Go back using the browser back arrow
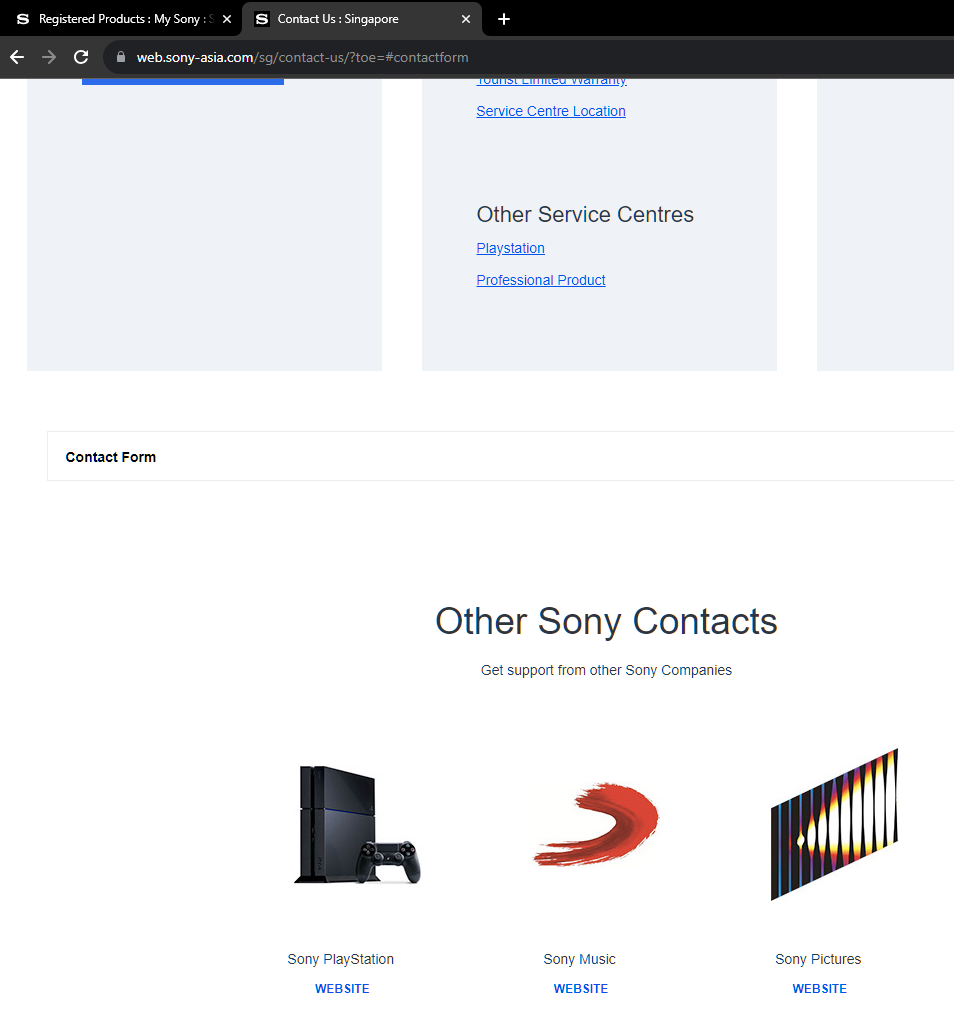 (17, 57)
